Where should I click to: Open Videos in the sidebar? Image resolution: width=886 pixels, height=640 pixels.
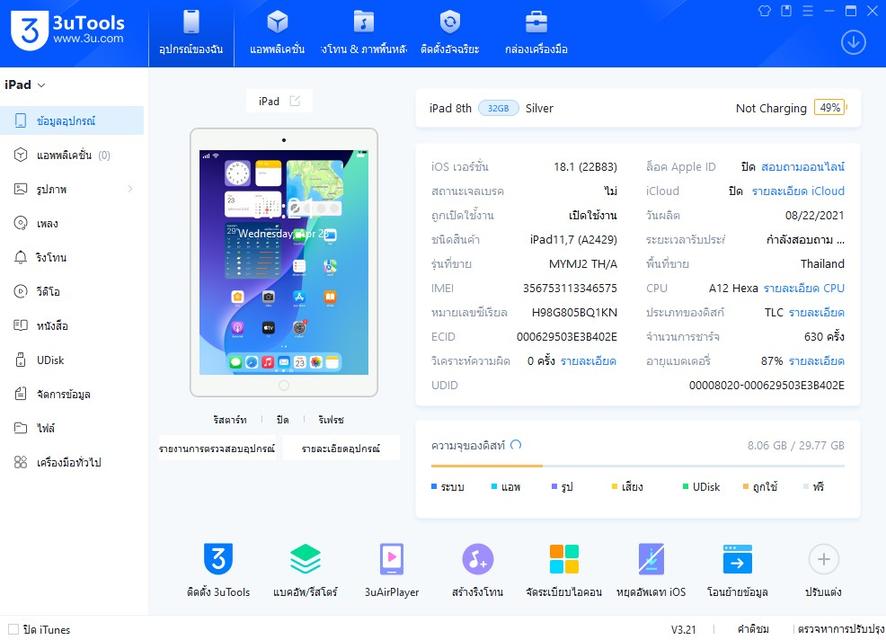72,291
